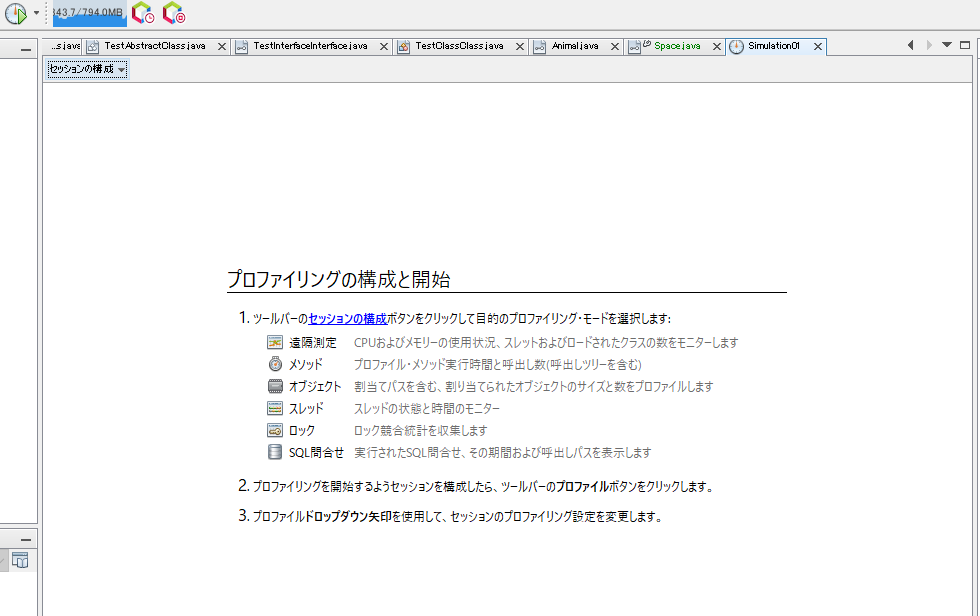980x616 pixels.
Task: Close the TestClassClass.java tab
Action: tap(519, 47)
